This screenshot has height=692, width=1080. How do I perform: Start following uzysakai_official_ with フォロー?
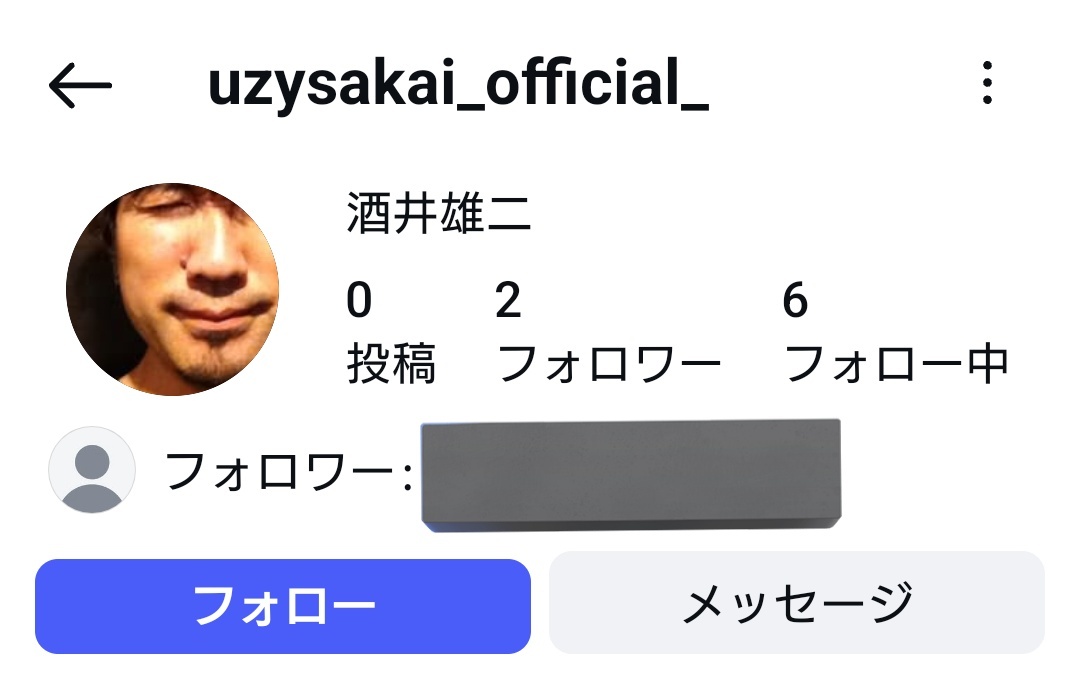click(x=283, y=607)
